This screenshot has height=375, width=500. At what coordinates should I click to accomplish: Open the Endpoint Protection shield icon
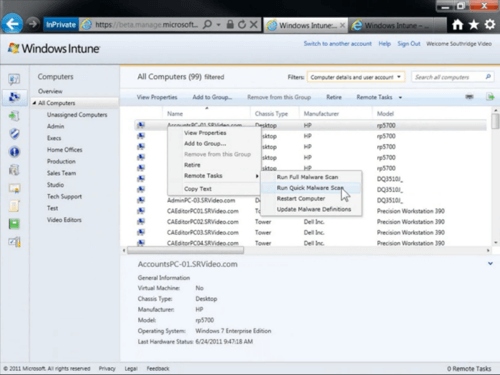[14, 134]
